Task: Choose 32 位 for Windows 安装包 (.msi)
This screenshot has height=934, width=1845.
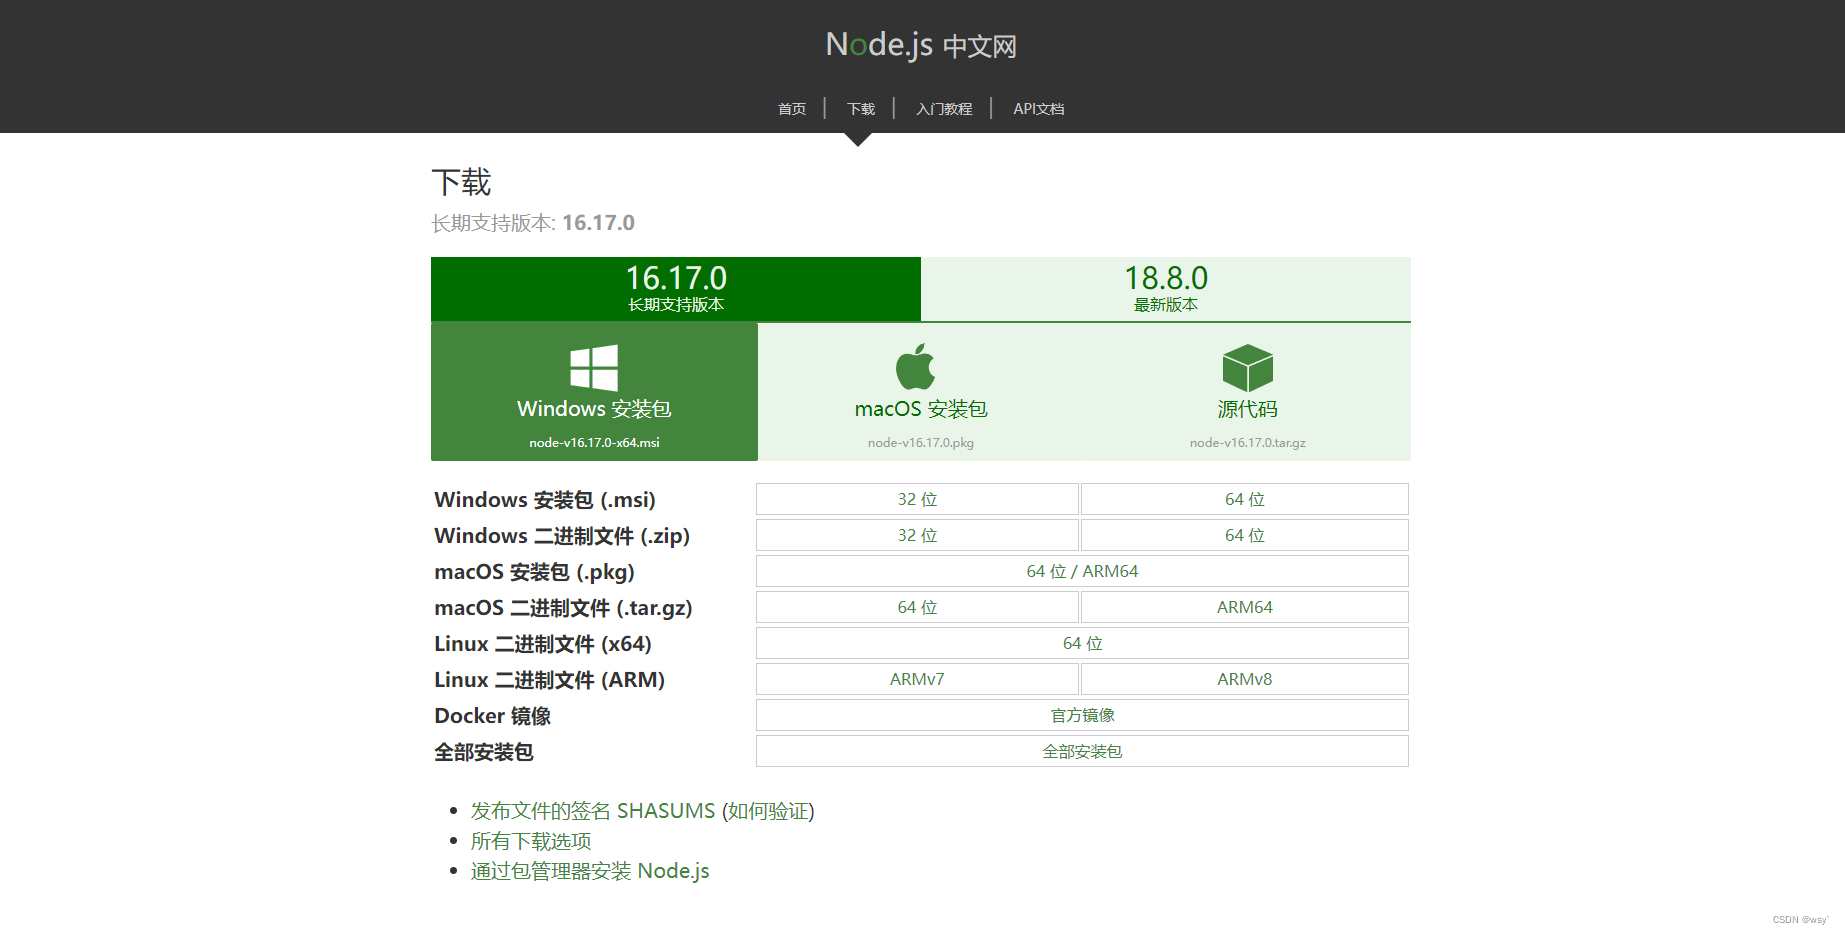Action: point(917,499)
